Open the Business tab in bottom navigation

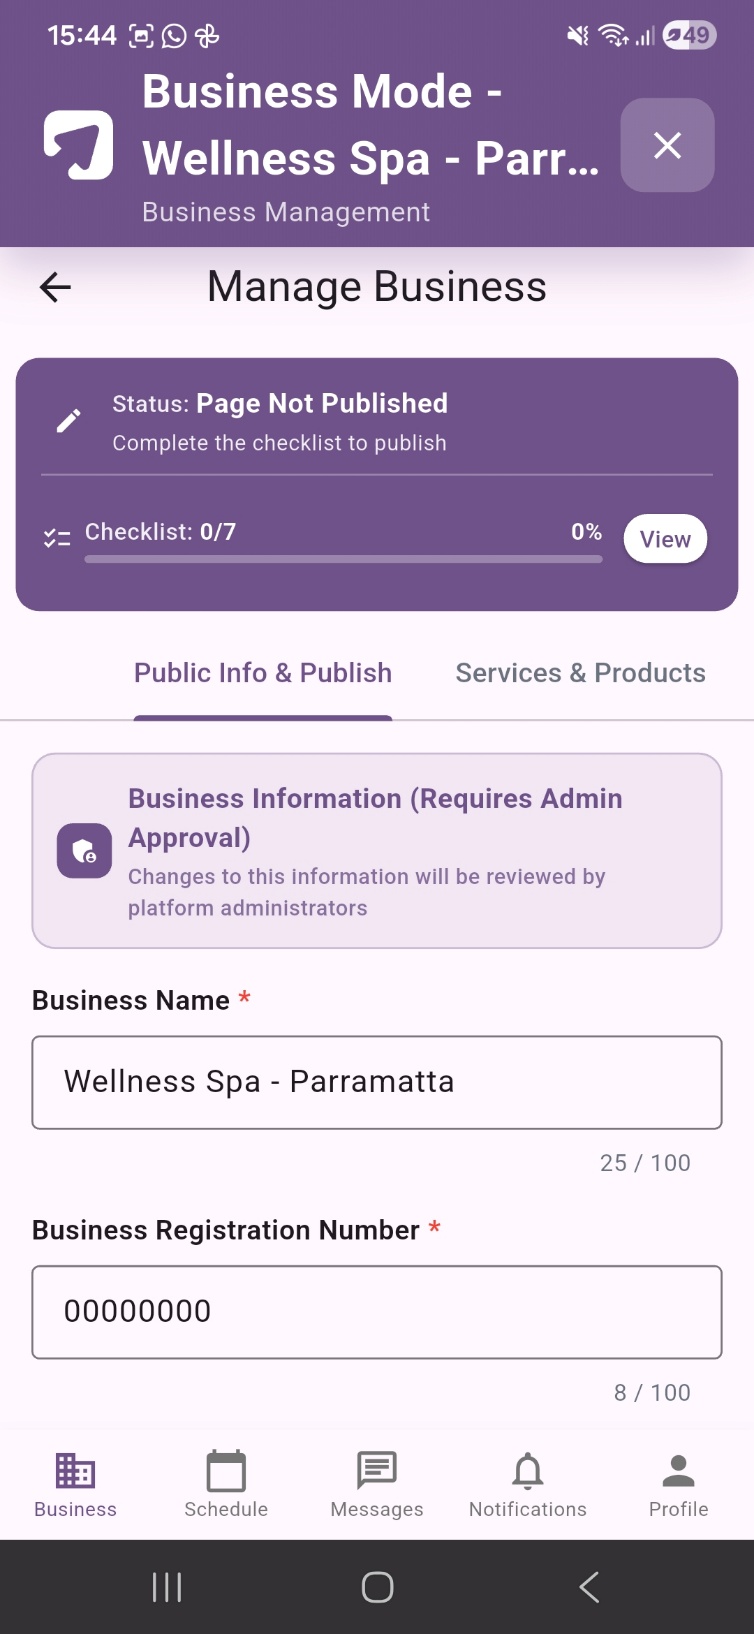tap(75, 1485)
